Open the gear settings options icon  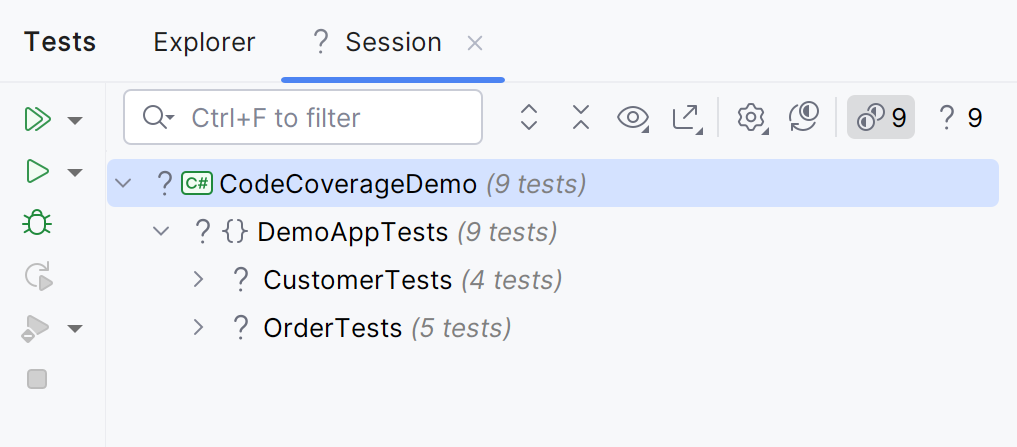tap(751, 118)
